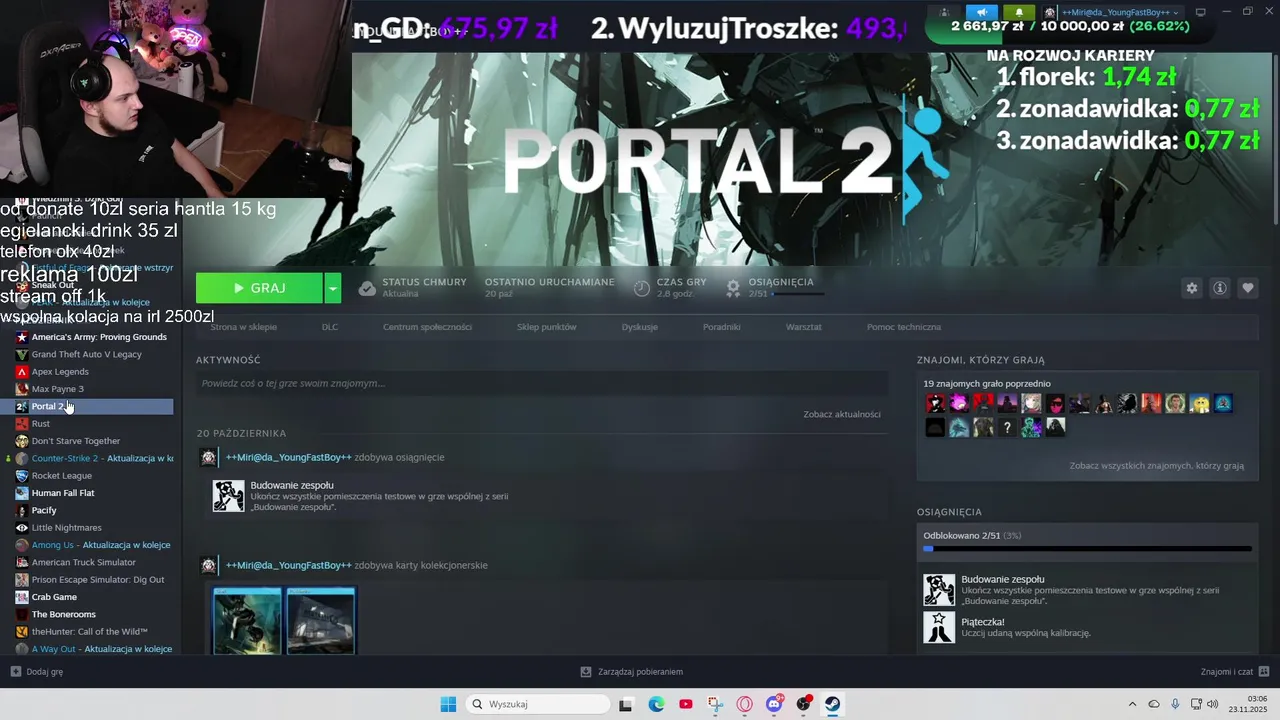
Task: Open Discord from the taskbar
Action: 774,704
